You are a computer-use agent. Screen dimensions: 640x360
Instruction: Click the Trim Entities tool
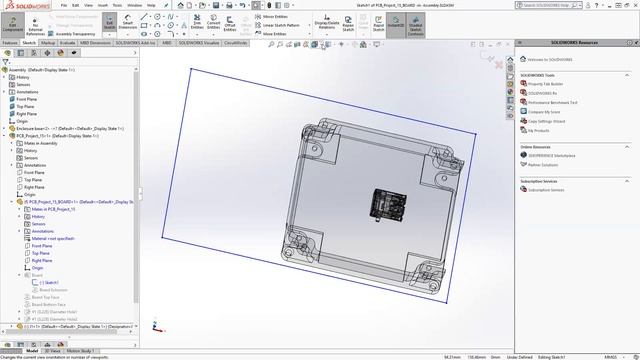tap(197, 22)
